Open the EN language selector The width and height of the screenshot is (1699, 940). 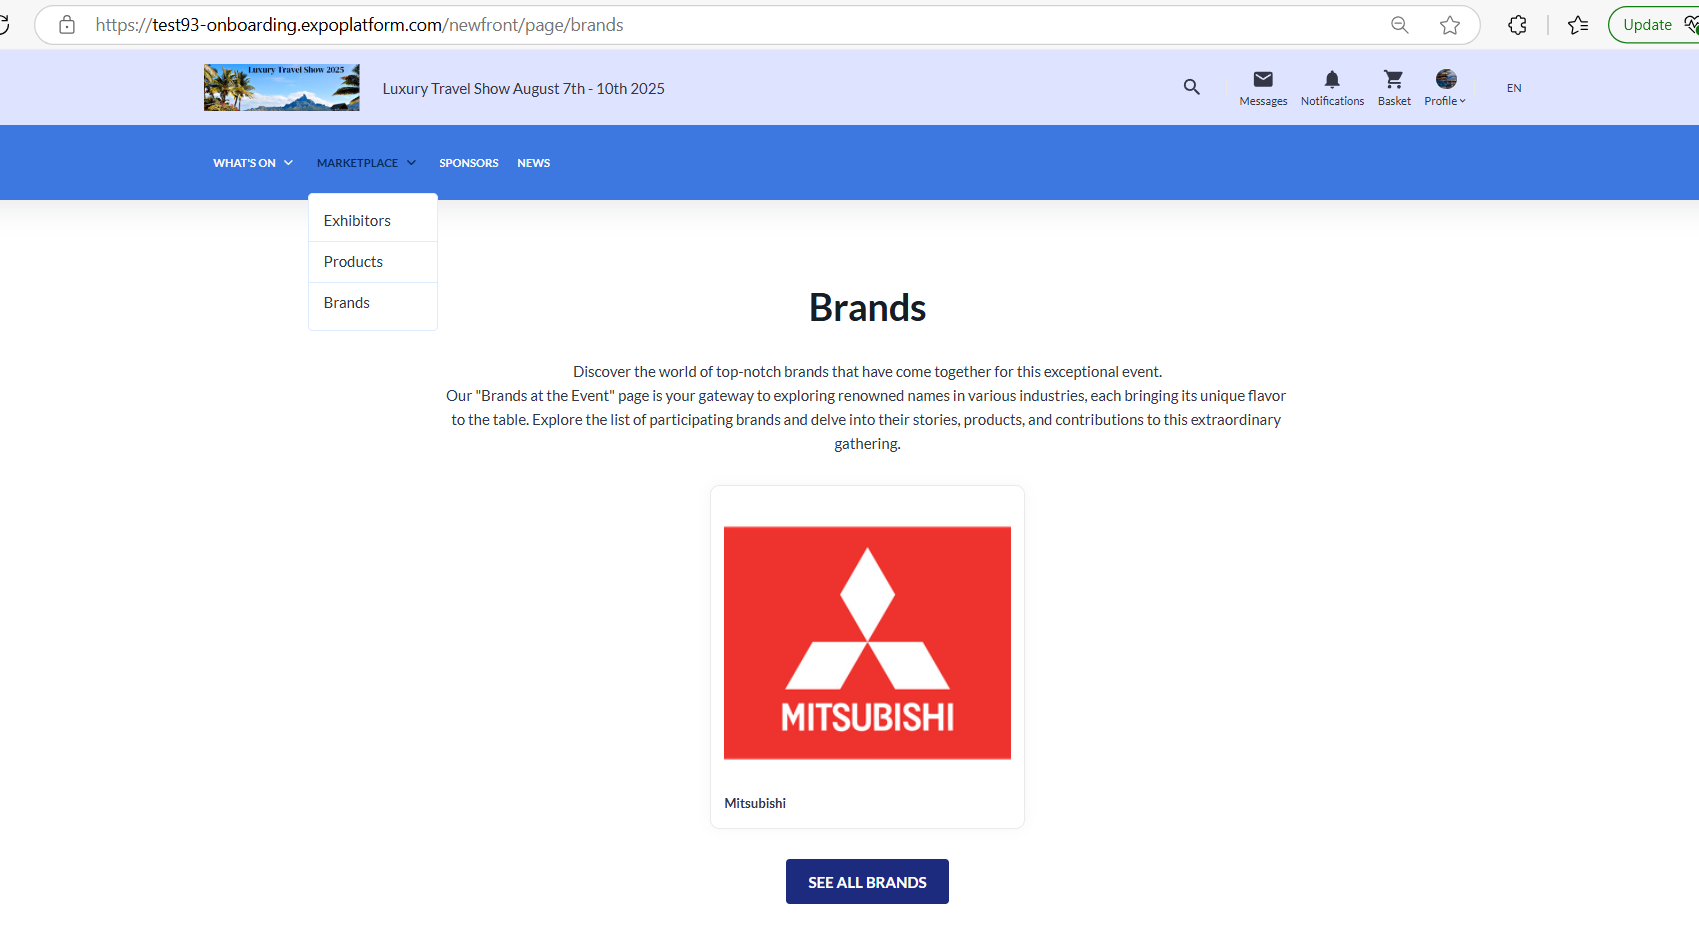pos(1514,88)
